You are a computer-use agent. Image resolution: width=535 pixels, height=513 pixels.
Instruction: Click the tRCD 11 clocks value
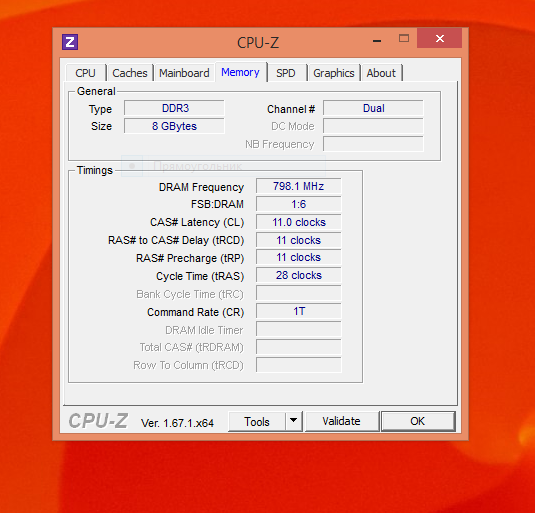pos(299,240)
